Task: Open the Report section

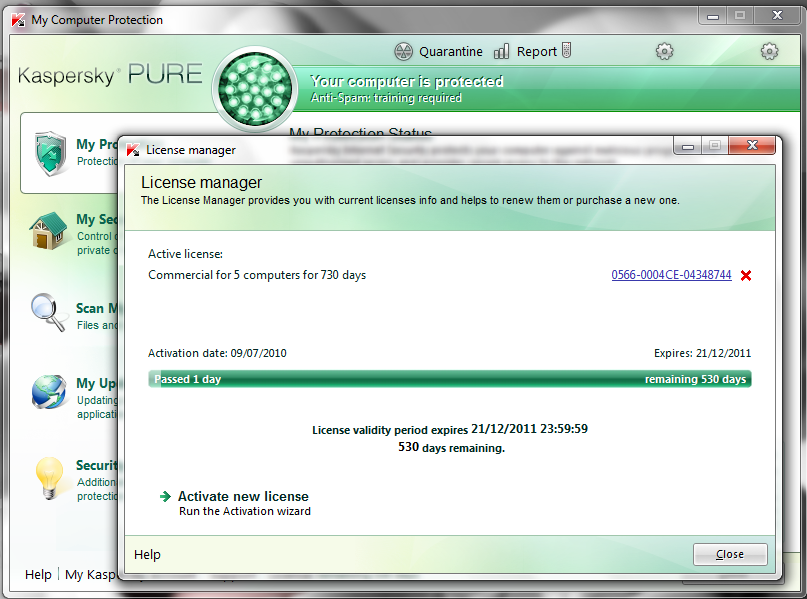Action: (x=536, y=51)
